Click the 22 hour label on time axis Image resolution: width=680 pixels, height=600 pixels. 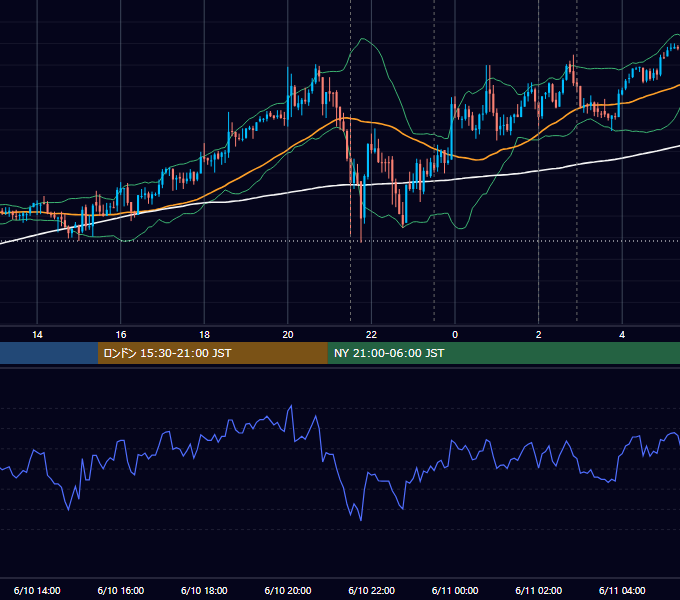tap(371, 335)
